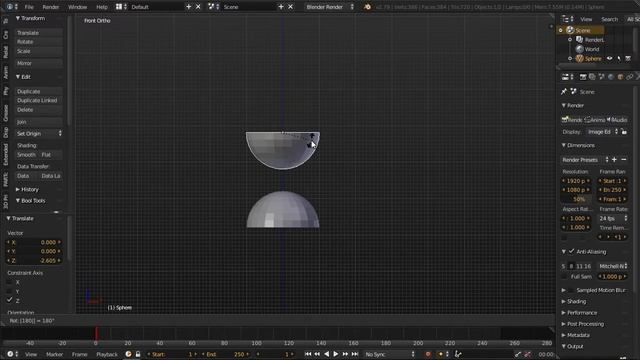
Task: Remove a render preset with minus
Action: [x=623, y=160]
